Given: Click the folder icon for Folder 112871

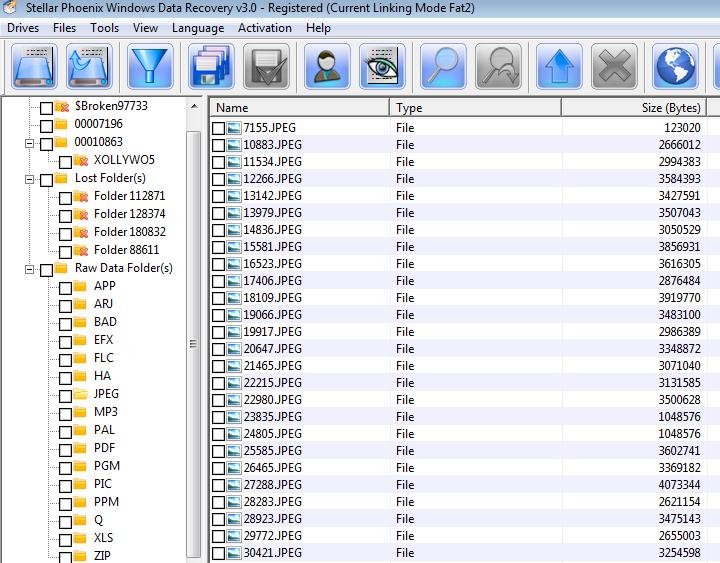Looking at the screenshot, I should 81,196.
